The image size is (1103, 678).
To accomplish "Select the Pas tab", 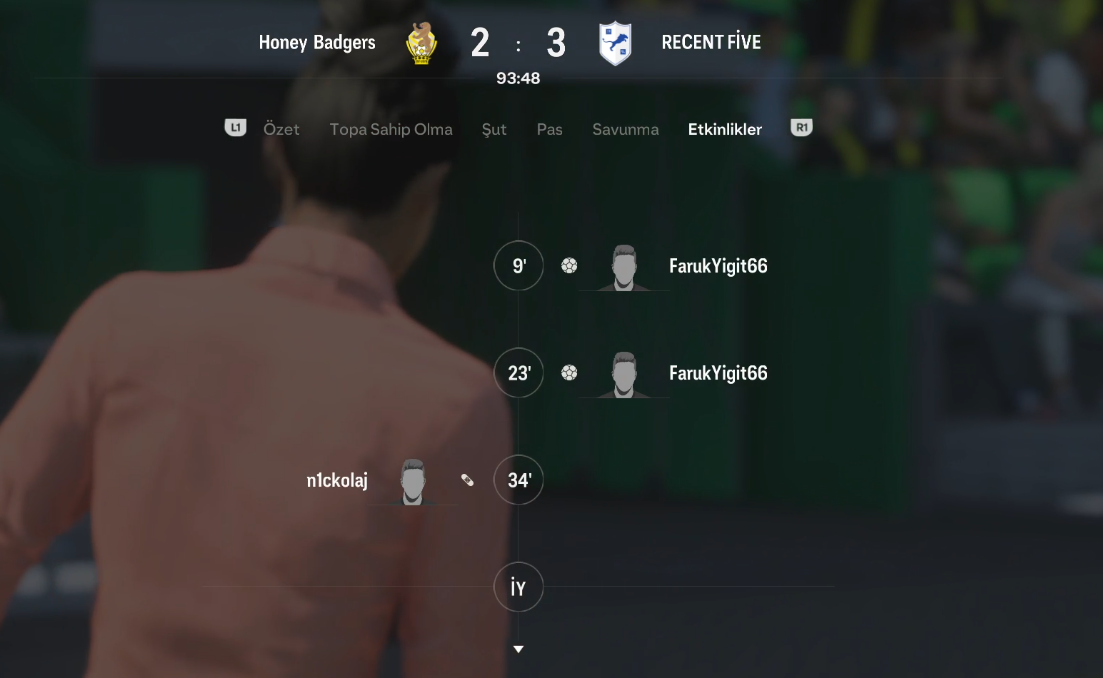I will (x=549, y=129).
